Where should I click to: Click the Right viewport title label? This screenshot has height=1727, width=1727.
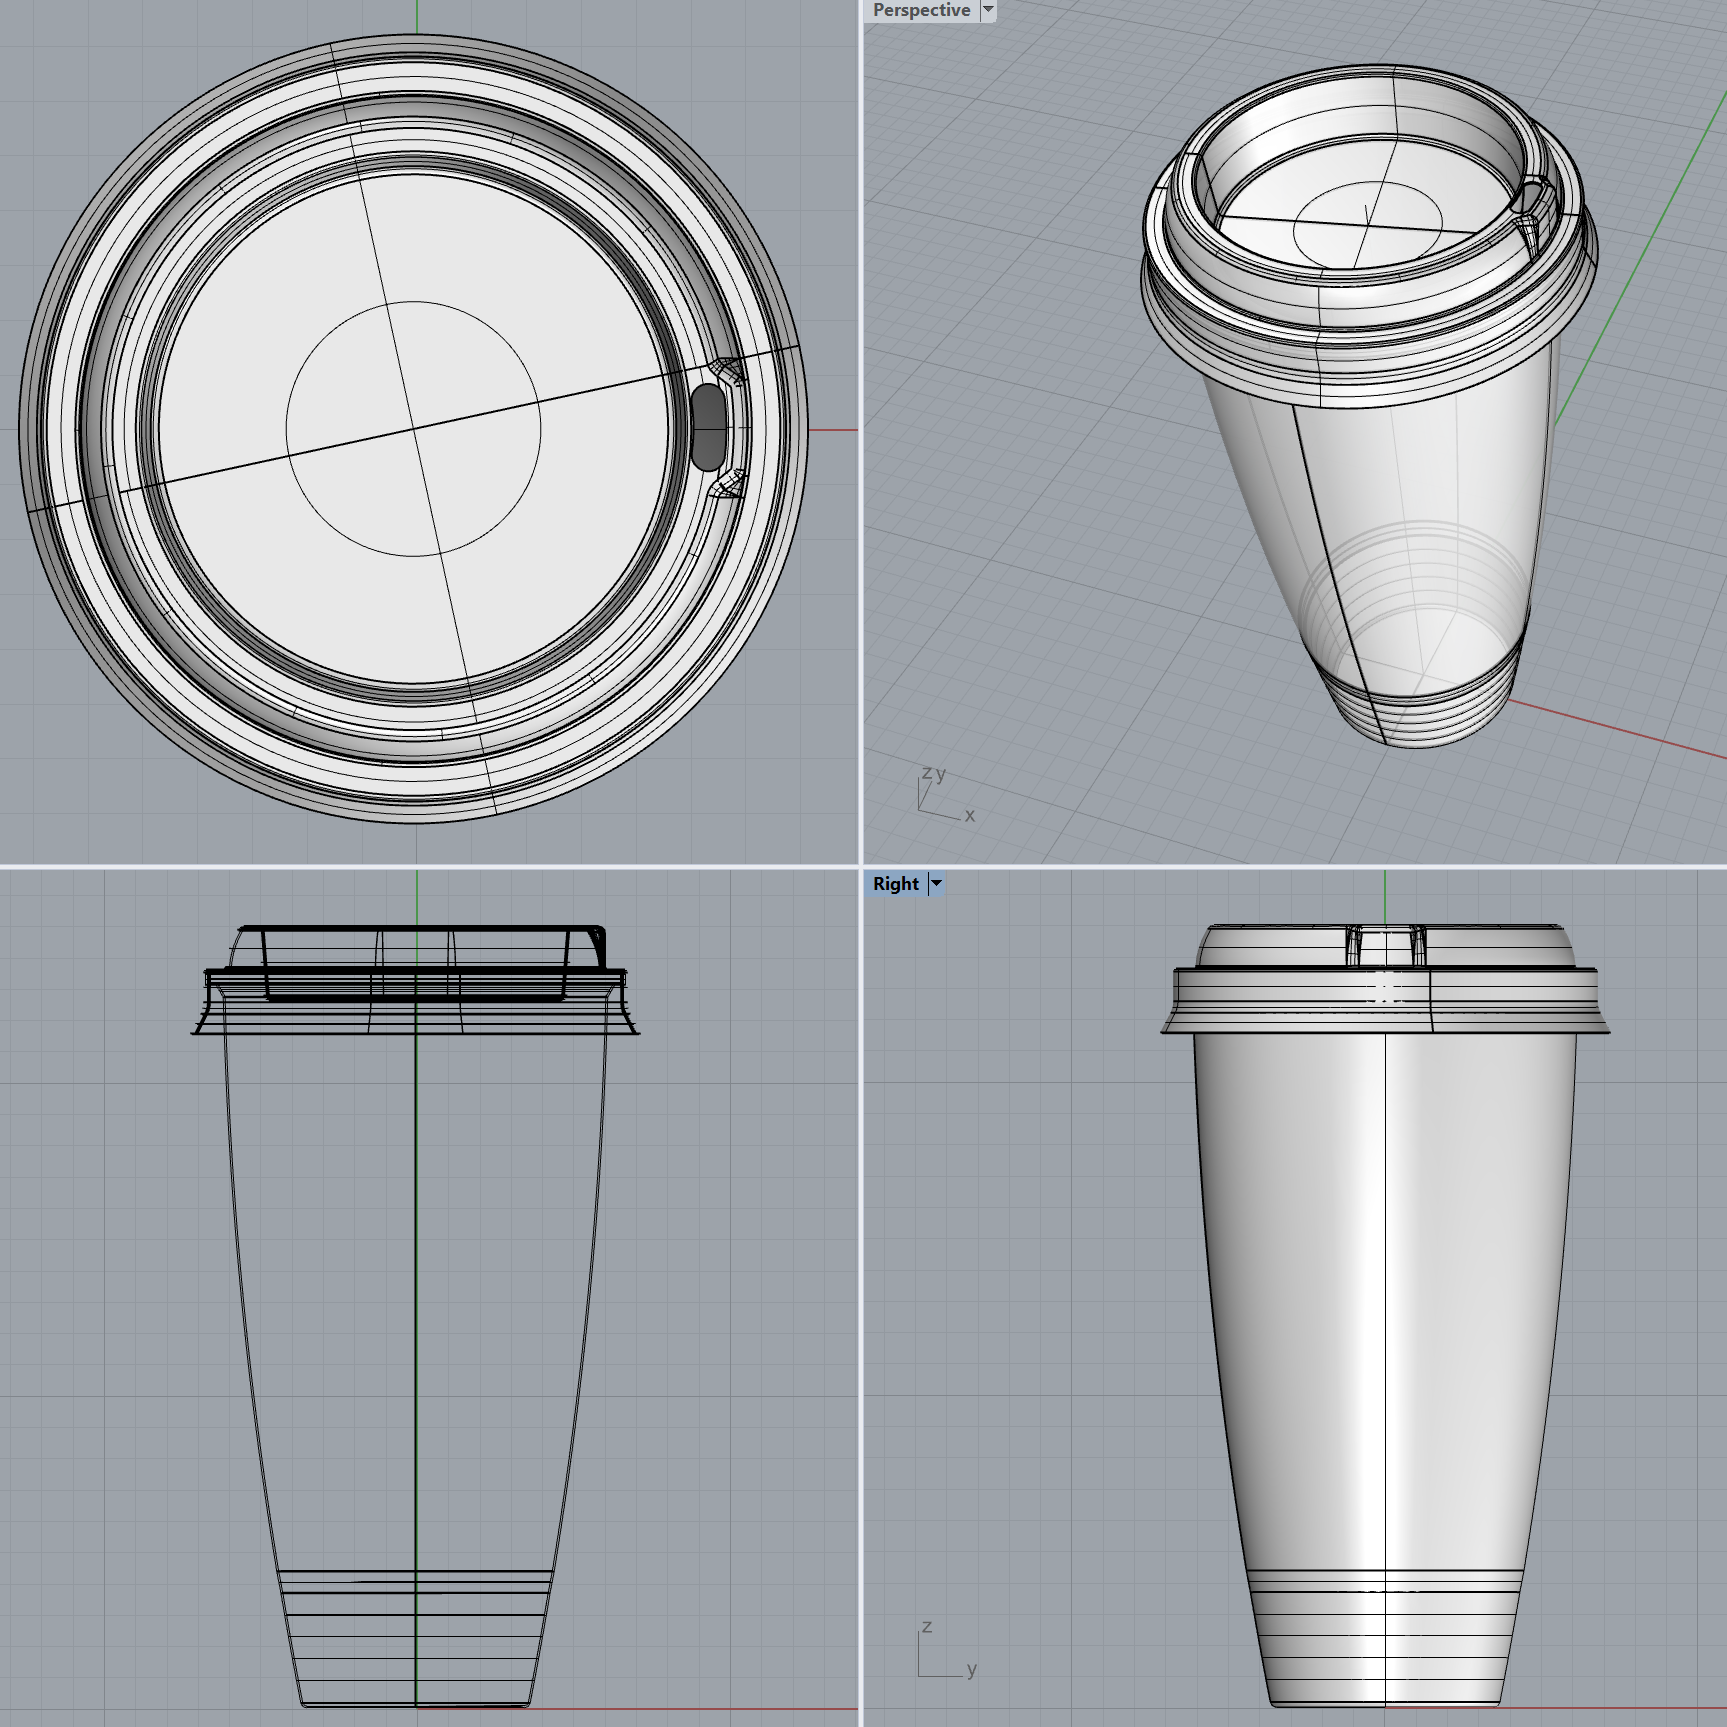click(895, 884)
